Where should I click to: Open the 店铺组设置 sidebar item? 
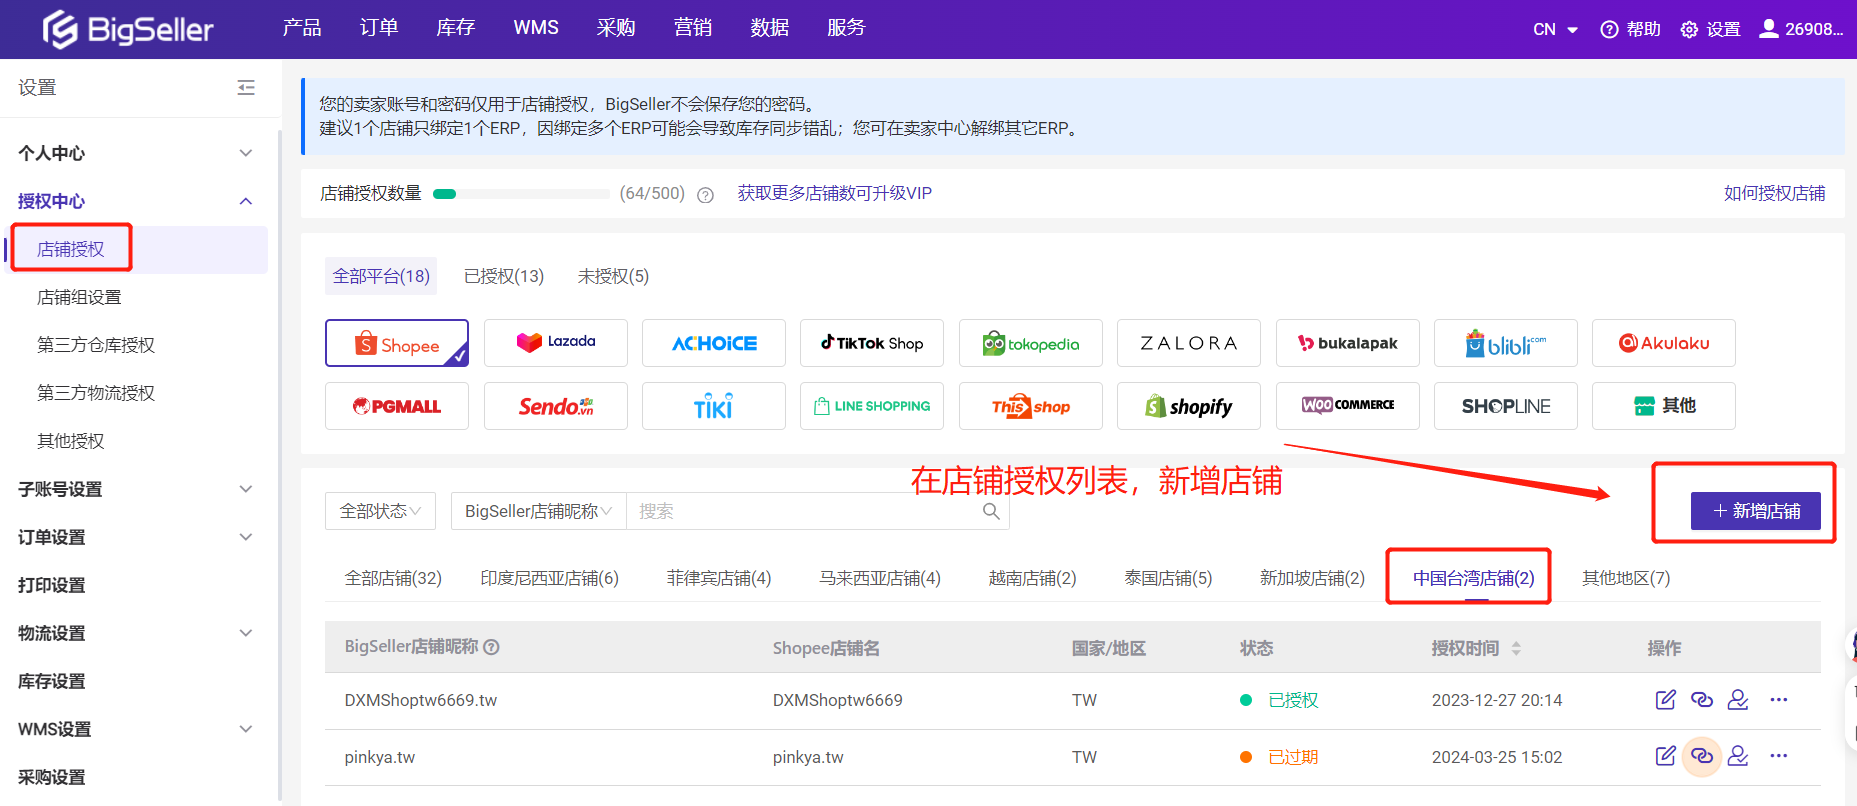[x=79, y=297]
